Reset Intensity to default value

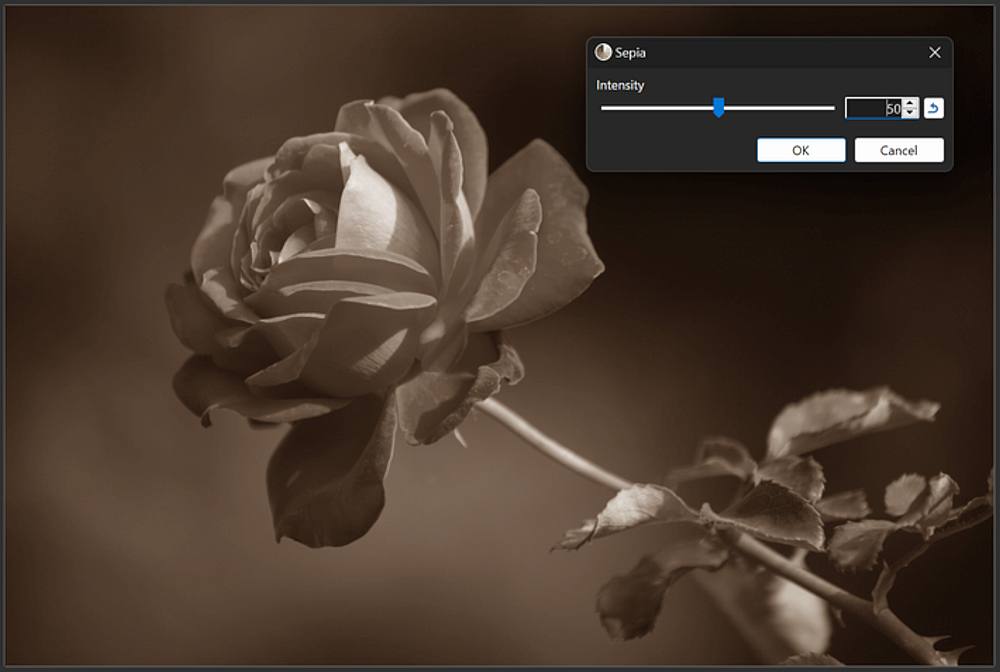(x=933, y=108)
